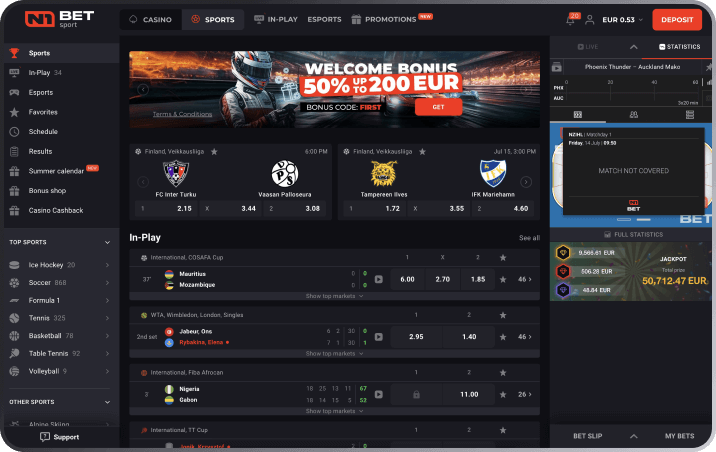
Task: Open the Terms & Conditions link
Action: (x=182, y=114)
